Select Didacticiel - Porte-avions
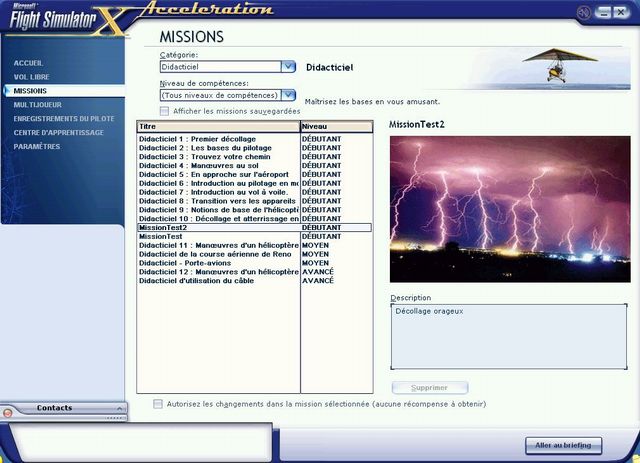 [x=255, y=263]
